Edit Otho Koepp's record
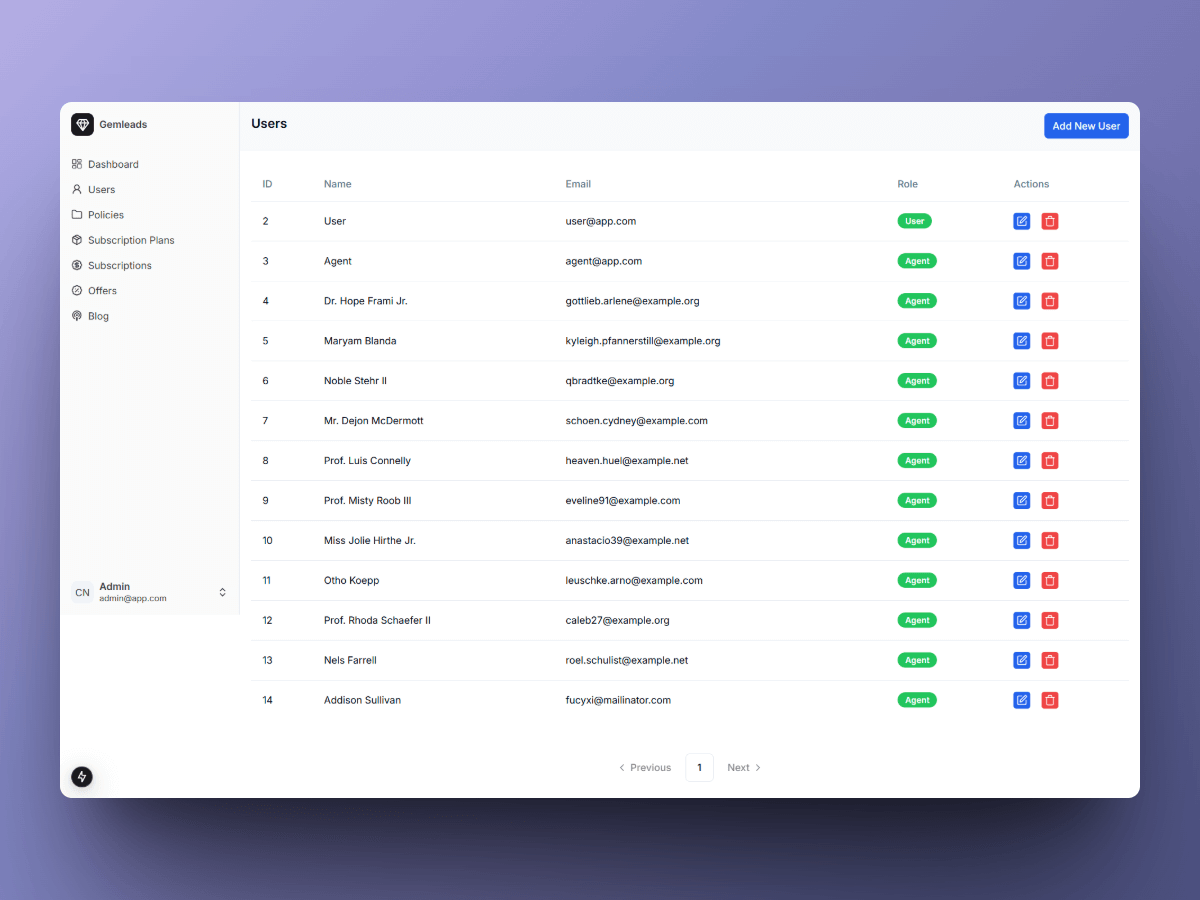The image size is (1200, 900). pos(1021,581)
